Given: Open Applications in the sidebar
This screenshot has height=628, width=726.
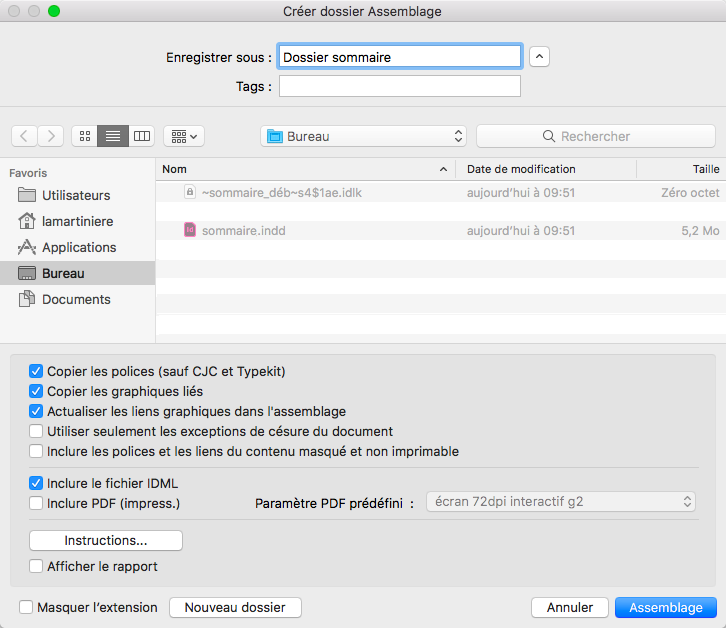Looking at the screenshot, I should [x=78, y=247].
